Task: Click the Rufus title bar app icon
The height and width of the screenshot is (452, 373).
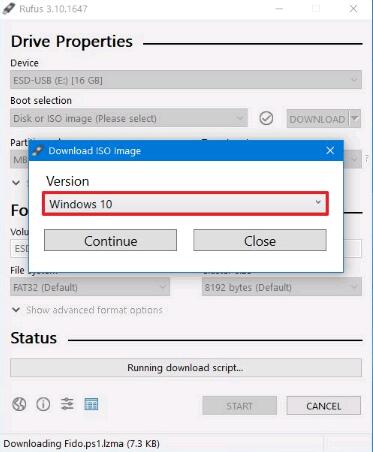Action: coord(9,8)
